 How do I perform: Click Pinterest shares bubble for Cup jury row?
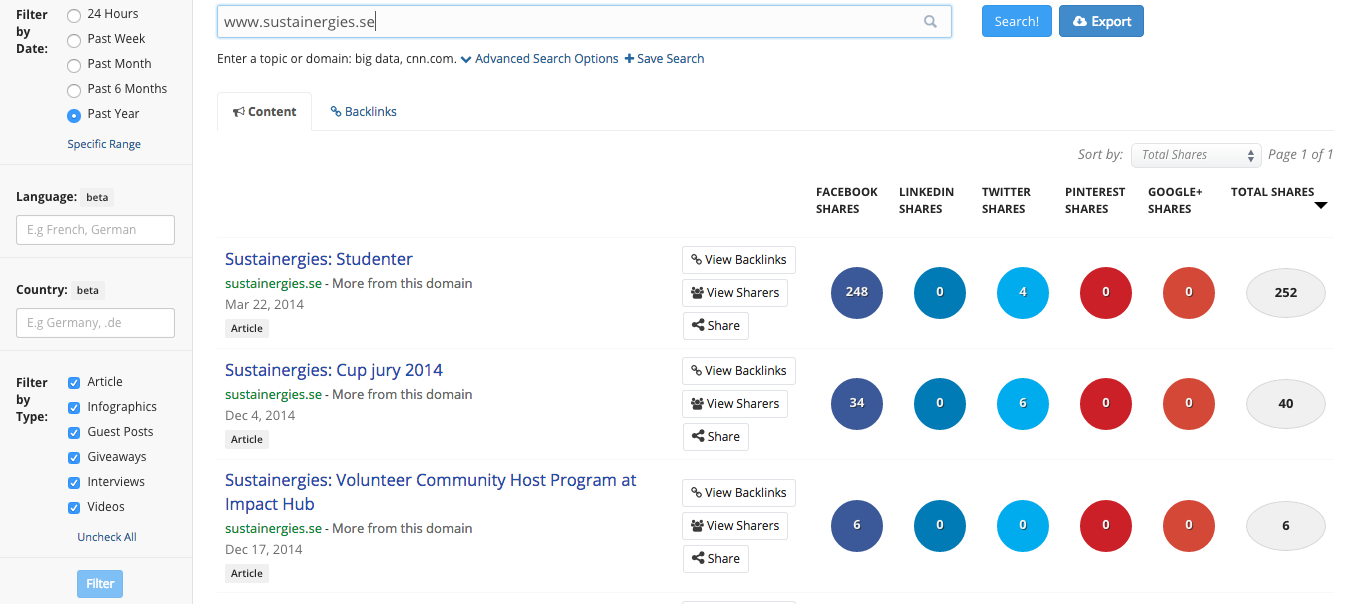[1106, 403]
